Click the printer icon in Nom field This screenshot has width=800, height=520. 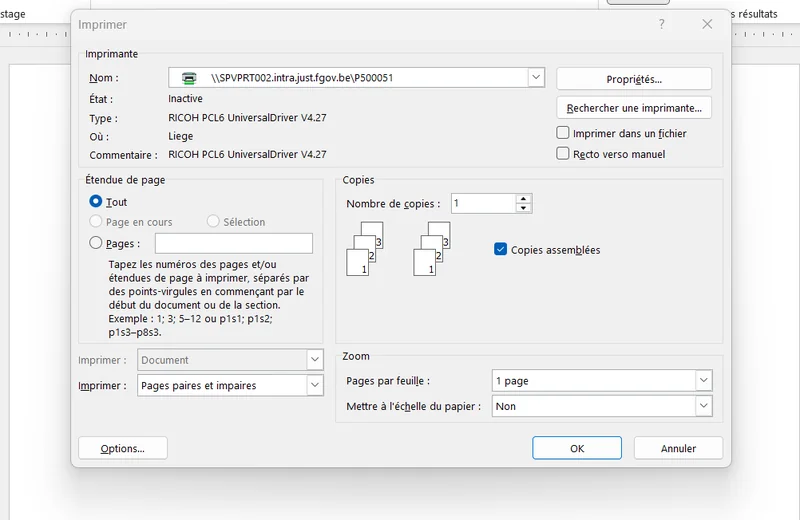(188, 78)
